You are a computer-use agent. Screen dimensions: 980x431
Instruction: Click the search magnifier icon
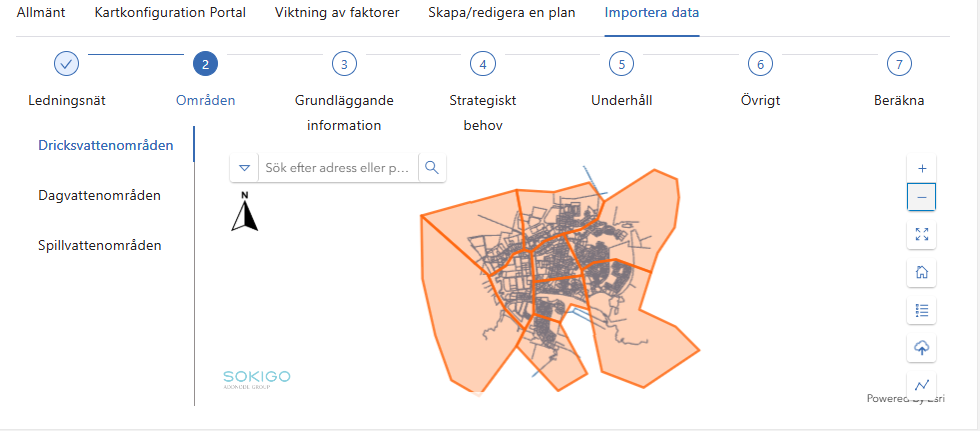click(x=432, y=168)
